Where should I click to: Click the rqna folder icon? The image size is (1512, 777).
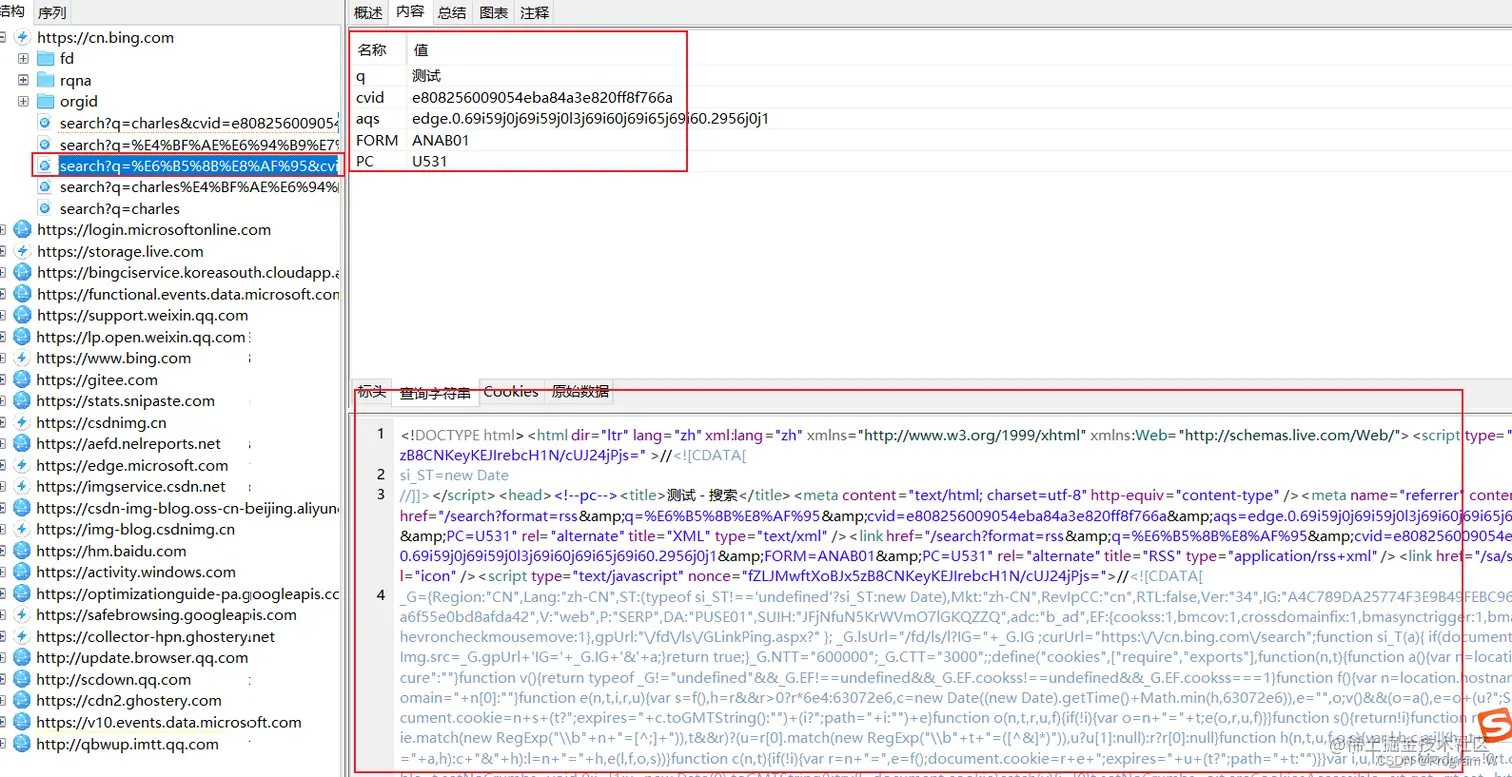45,80
